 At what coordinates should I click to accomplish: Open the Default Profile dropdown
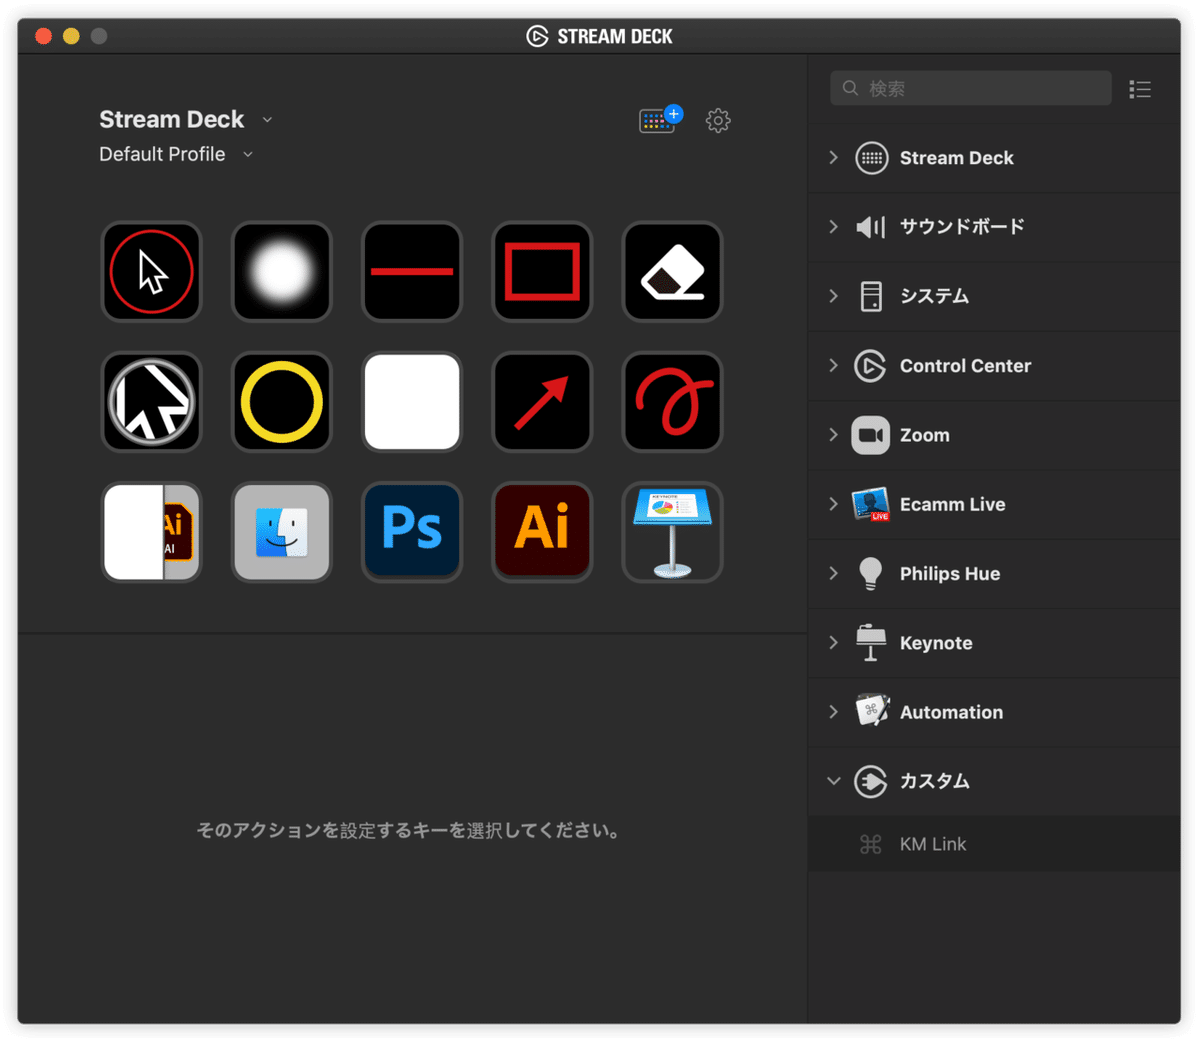pyautogui.click(x=248, y=155)
